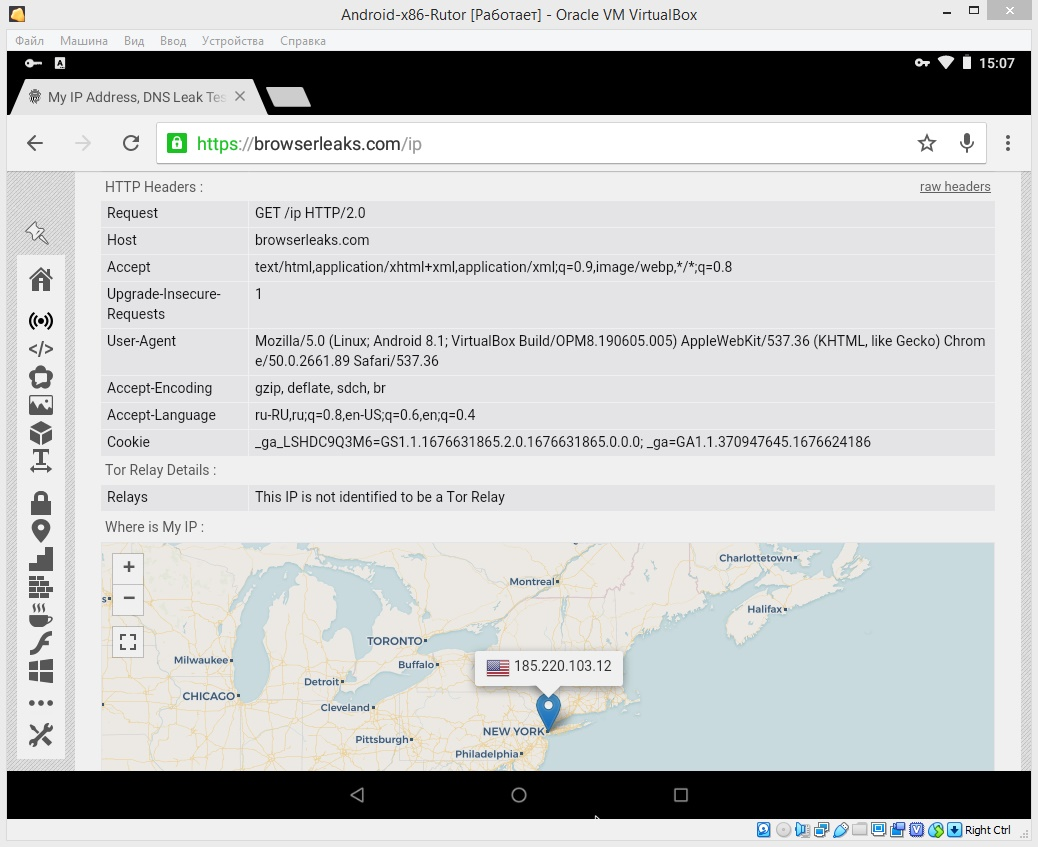
Task: Tap the Android back navigation button
Action: (357, 795)
